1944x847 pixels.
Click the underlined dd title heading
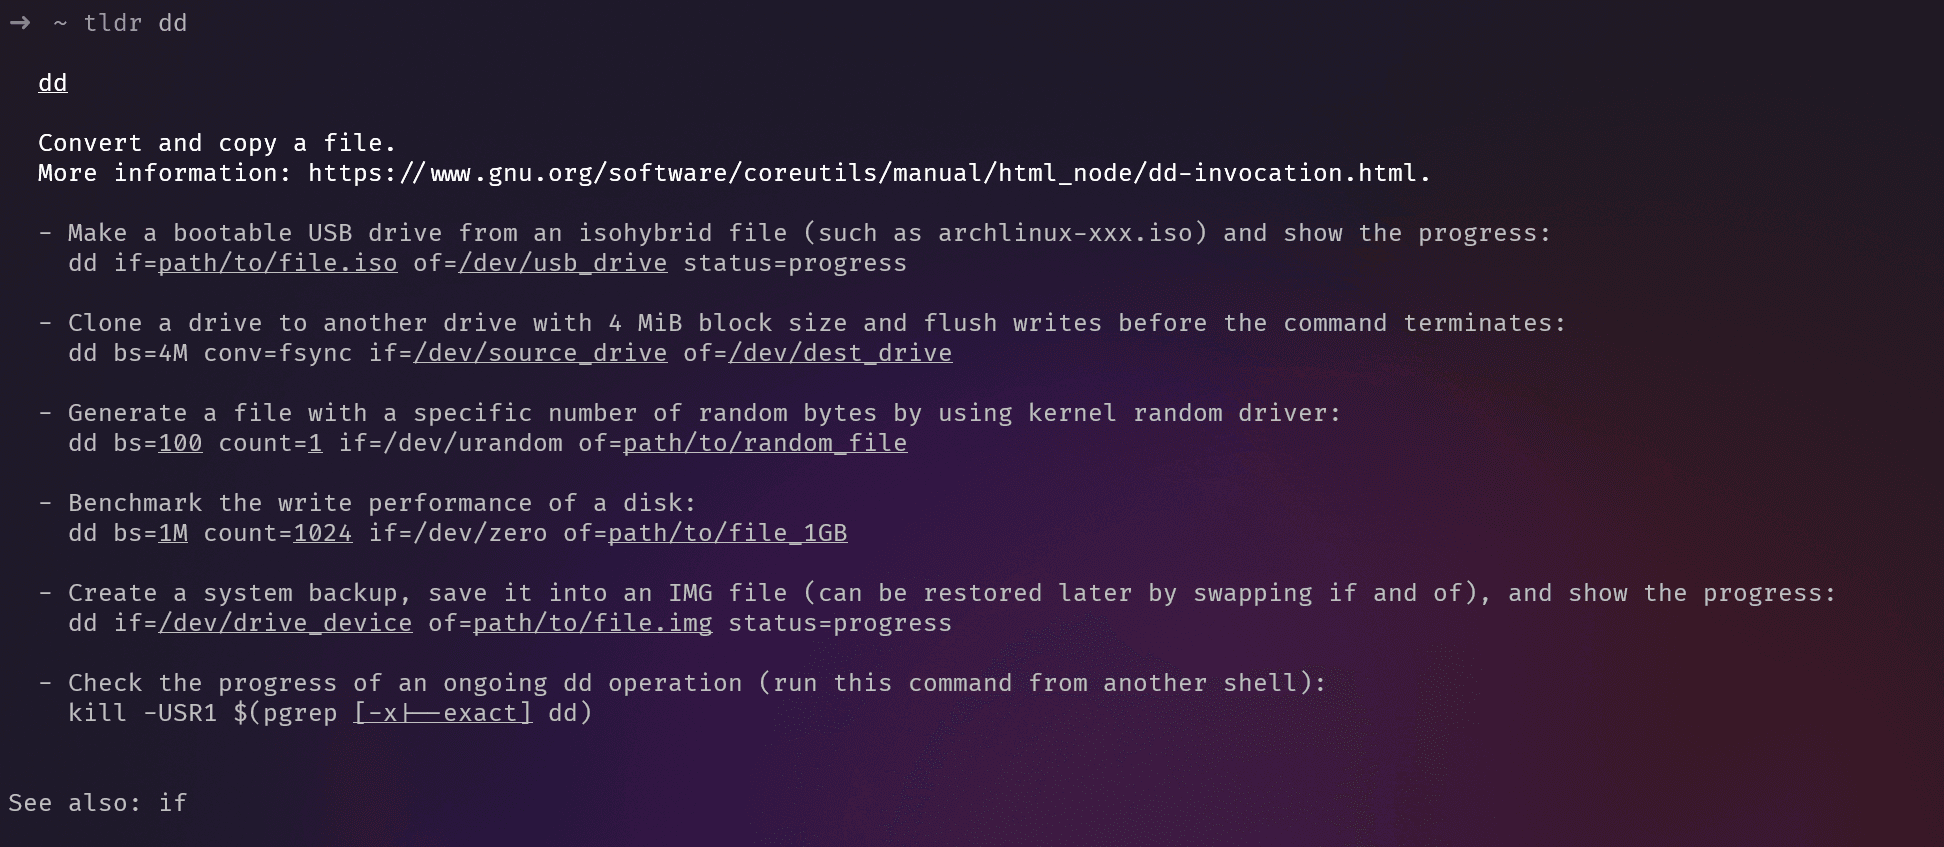52,83
